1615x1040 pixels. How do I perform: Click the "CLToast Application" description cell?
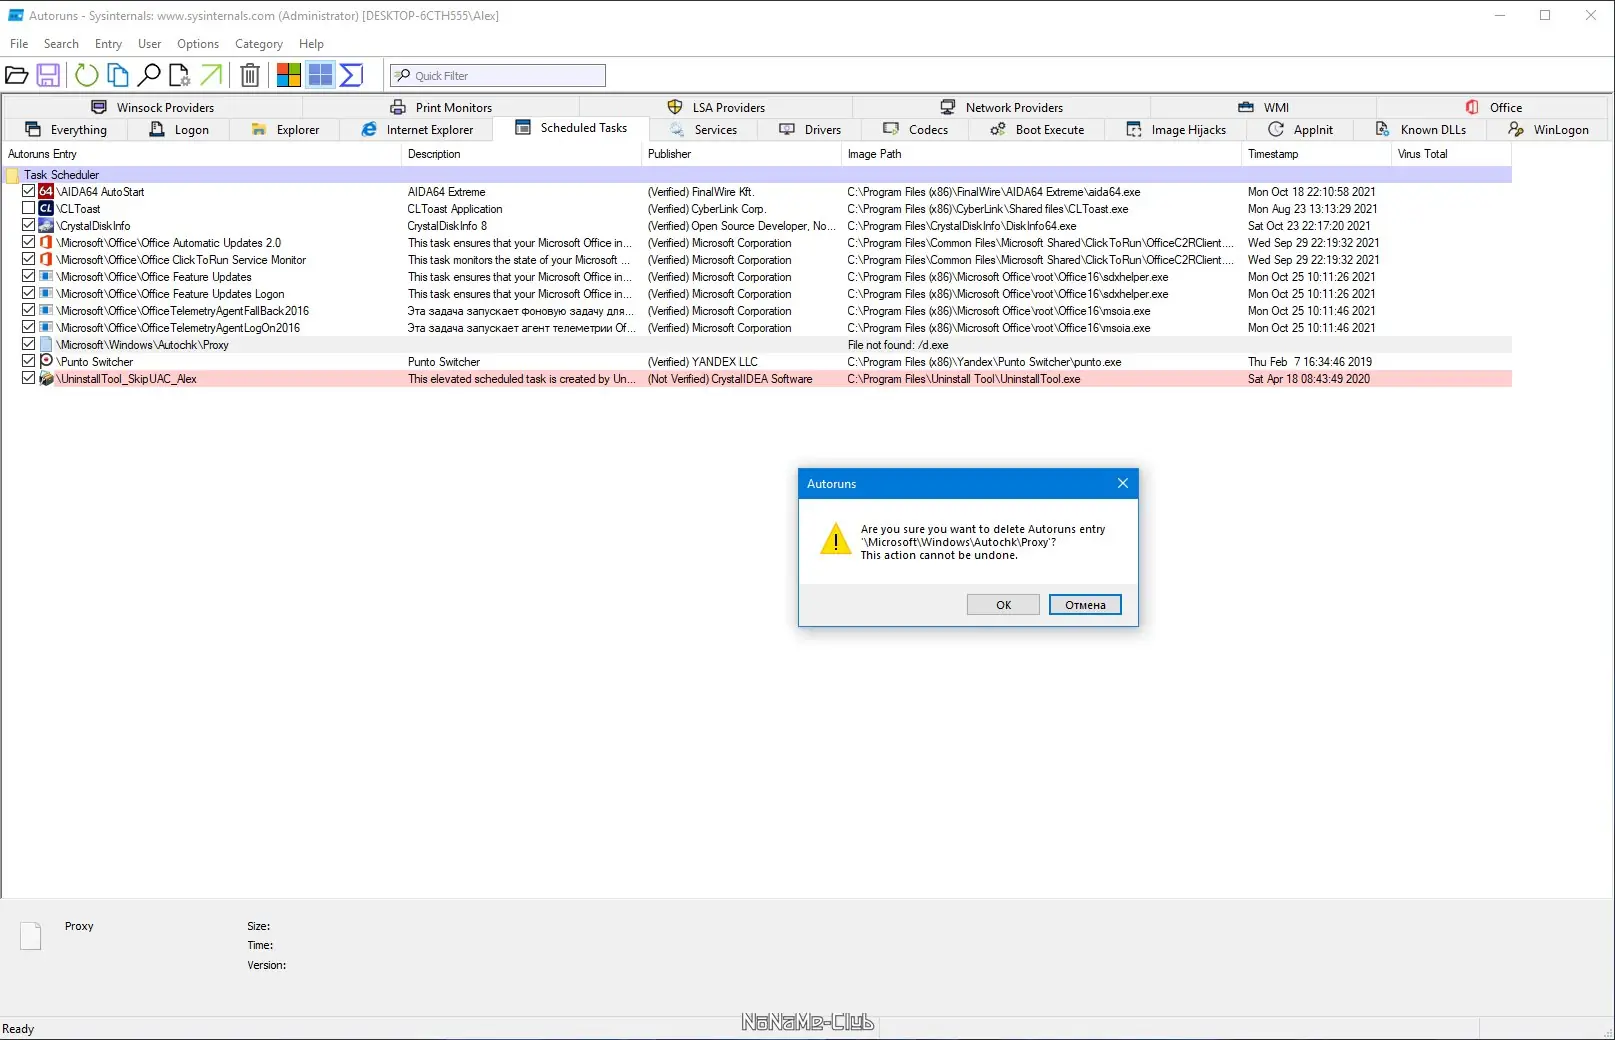click(455, 209)
